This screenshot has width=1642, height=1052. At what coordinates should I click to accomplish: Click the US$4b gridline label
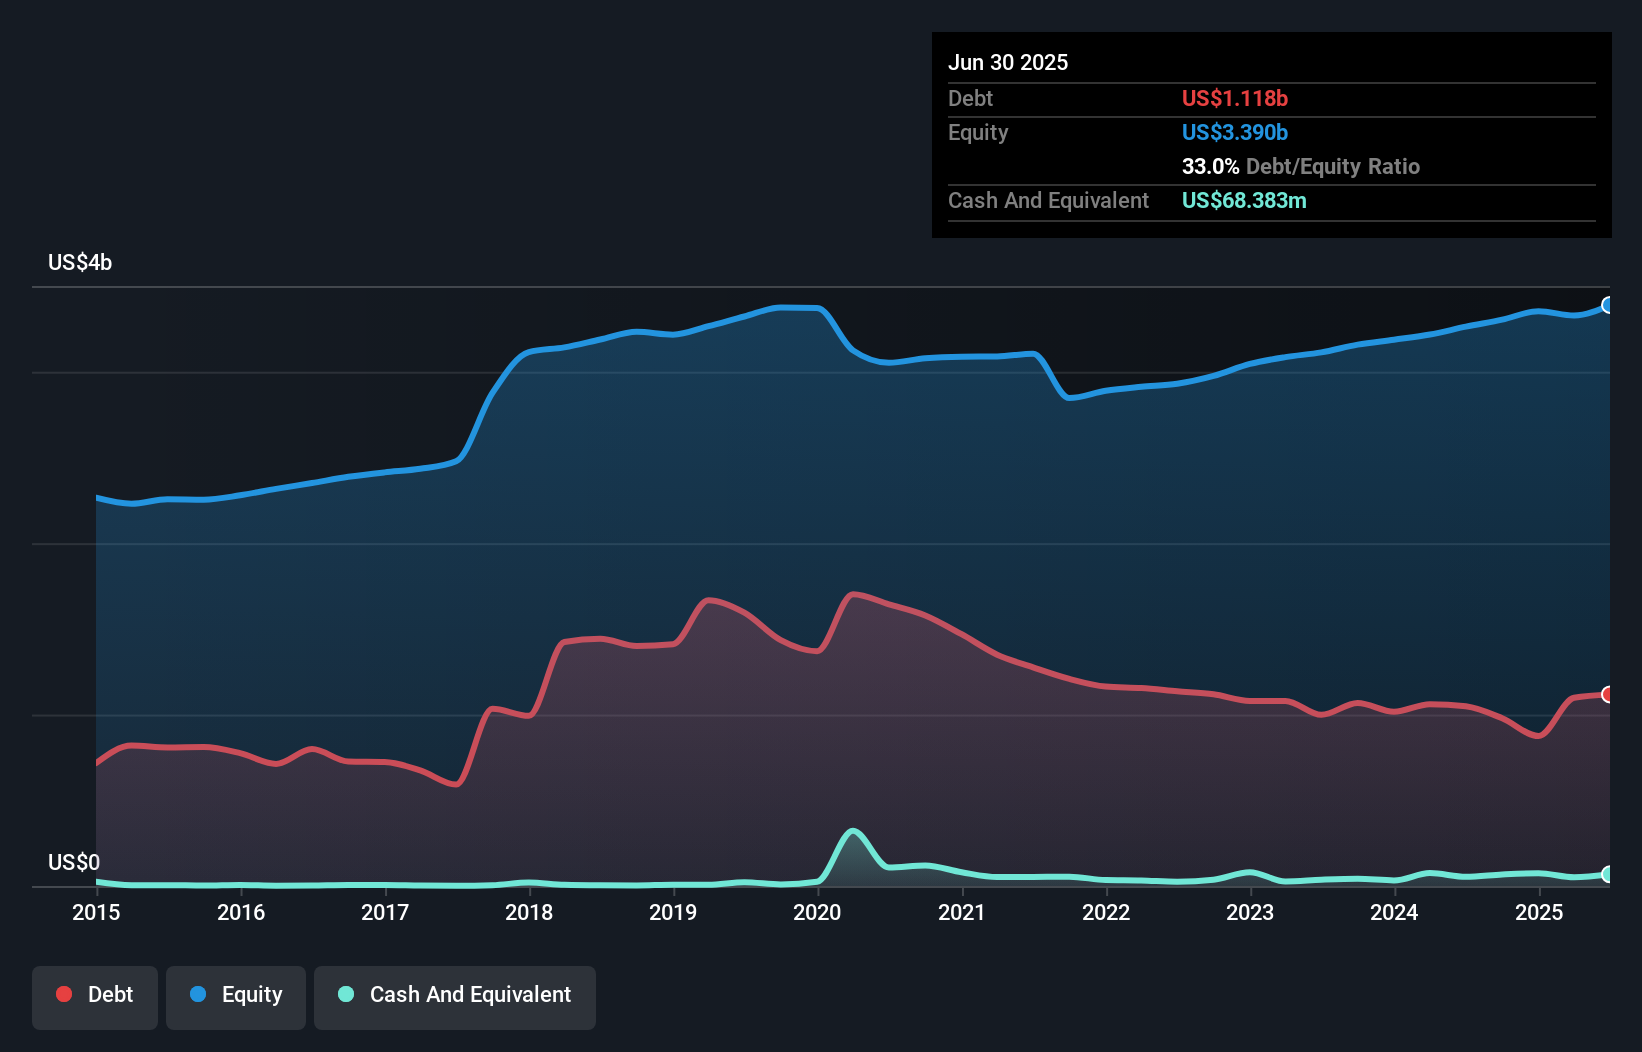coord(80,262)
